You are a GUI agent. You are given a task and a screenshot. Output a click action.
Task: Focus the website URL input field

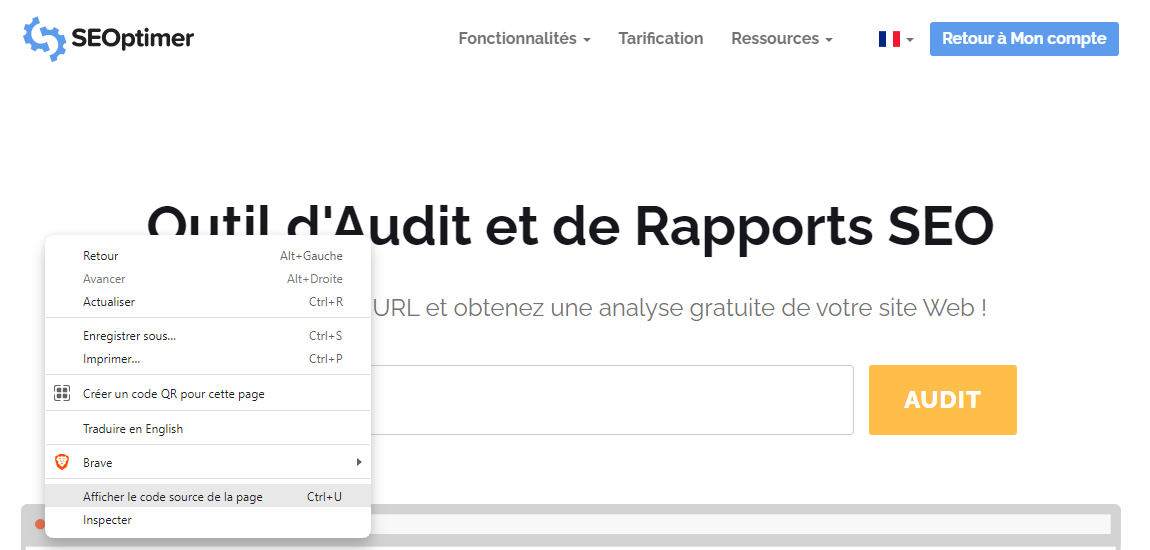[610, 400]
